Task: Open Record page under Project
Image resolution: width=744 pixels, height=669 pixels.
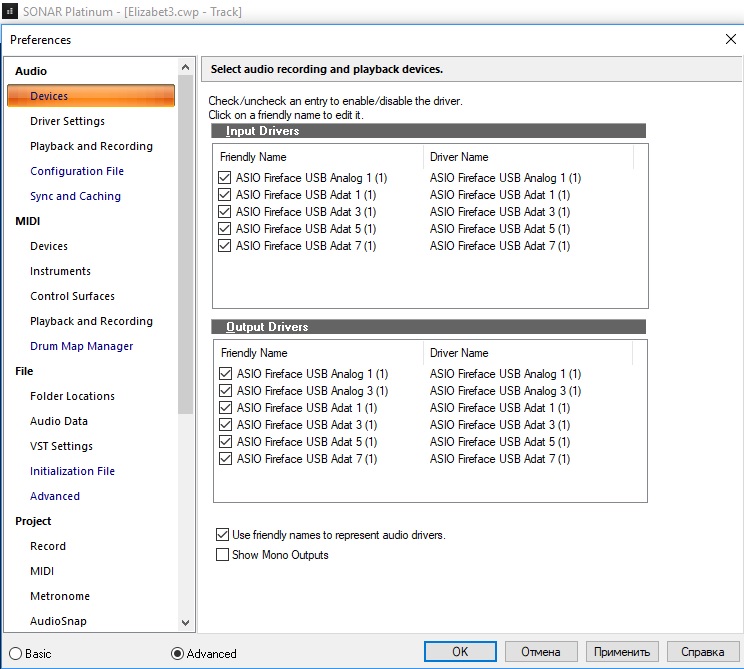Action: (48, 546)
